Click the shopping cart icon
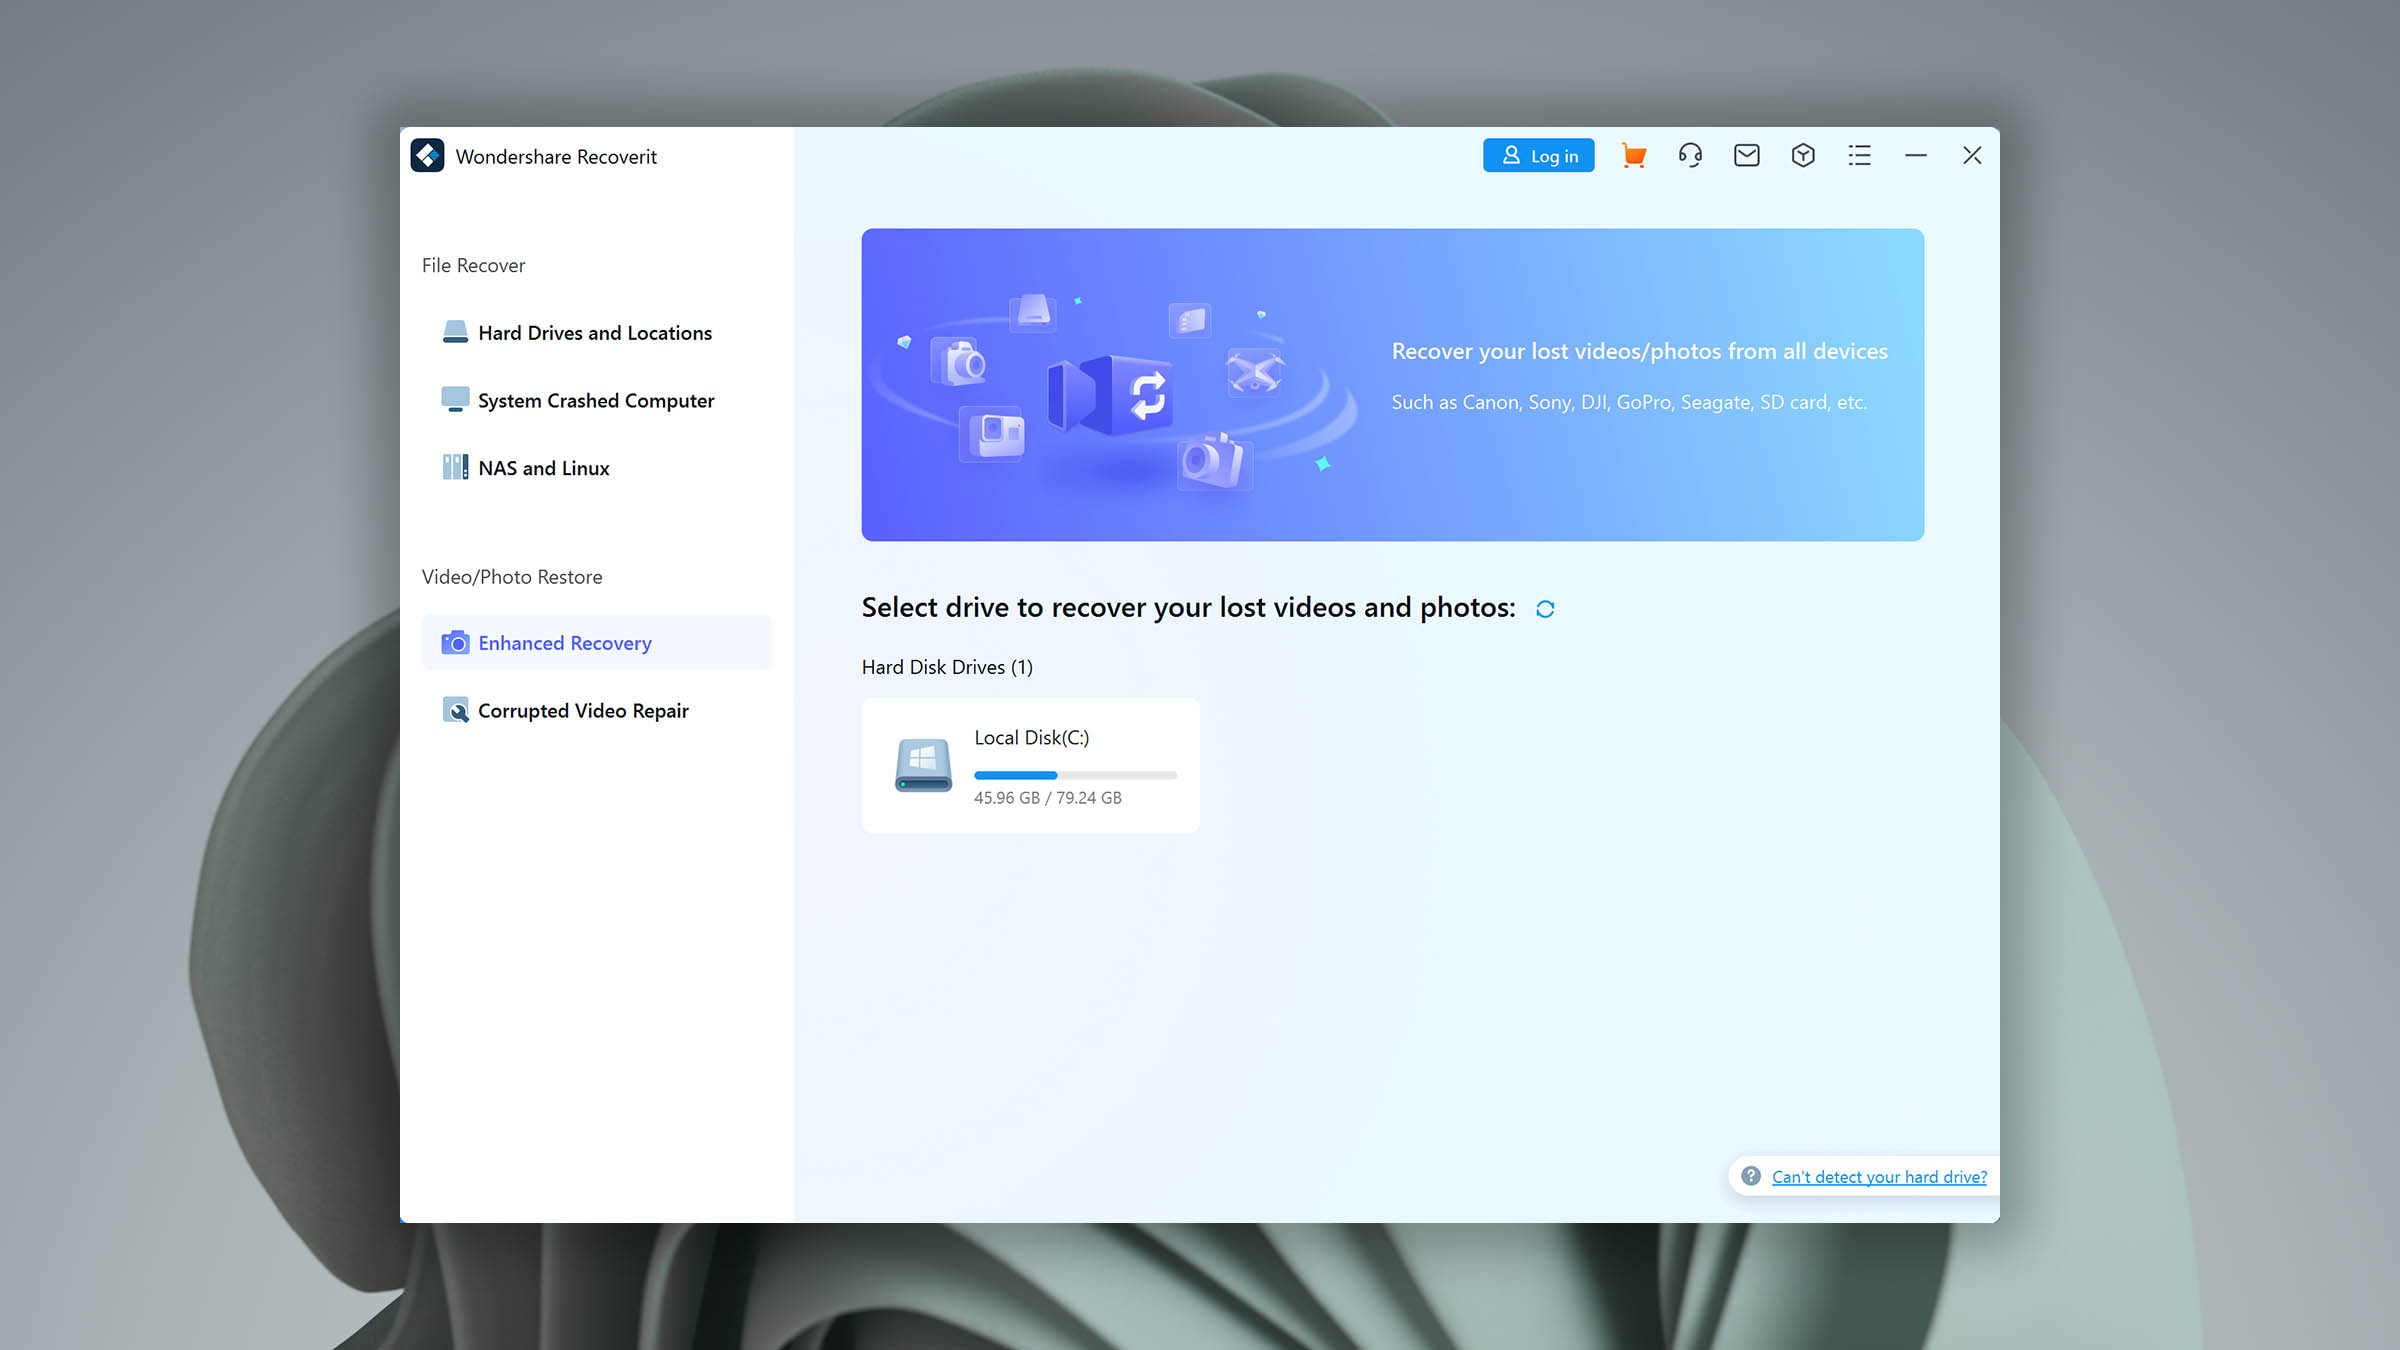 [1633, 156]
